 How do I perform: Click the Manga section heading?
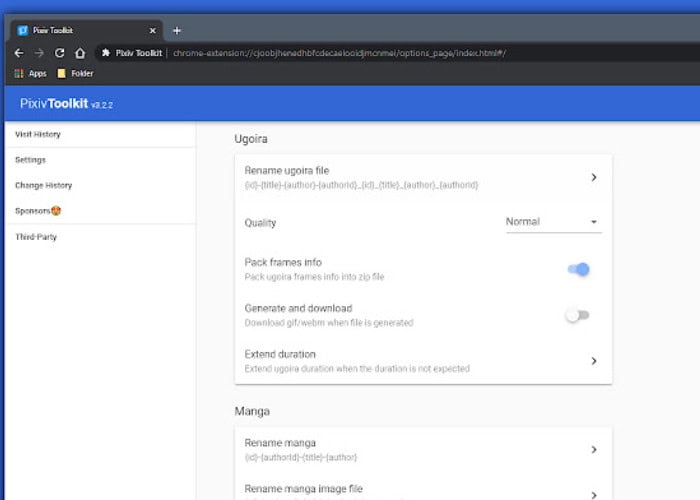click(252, 411)
